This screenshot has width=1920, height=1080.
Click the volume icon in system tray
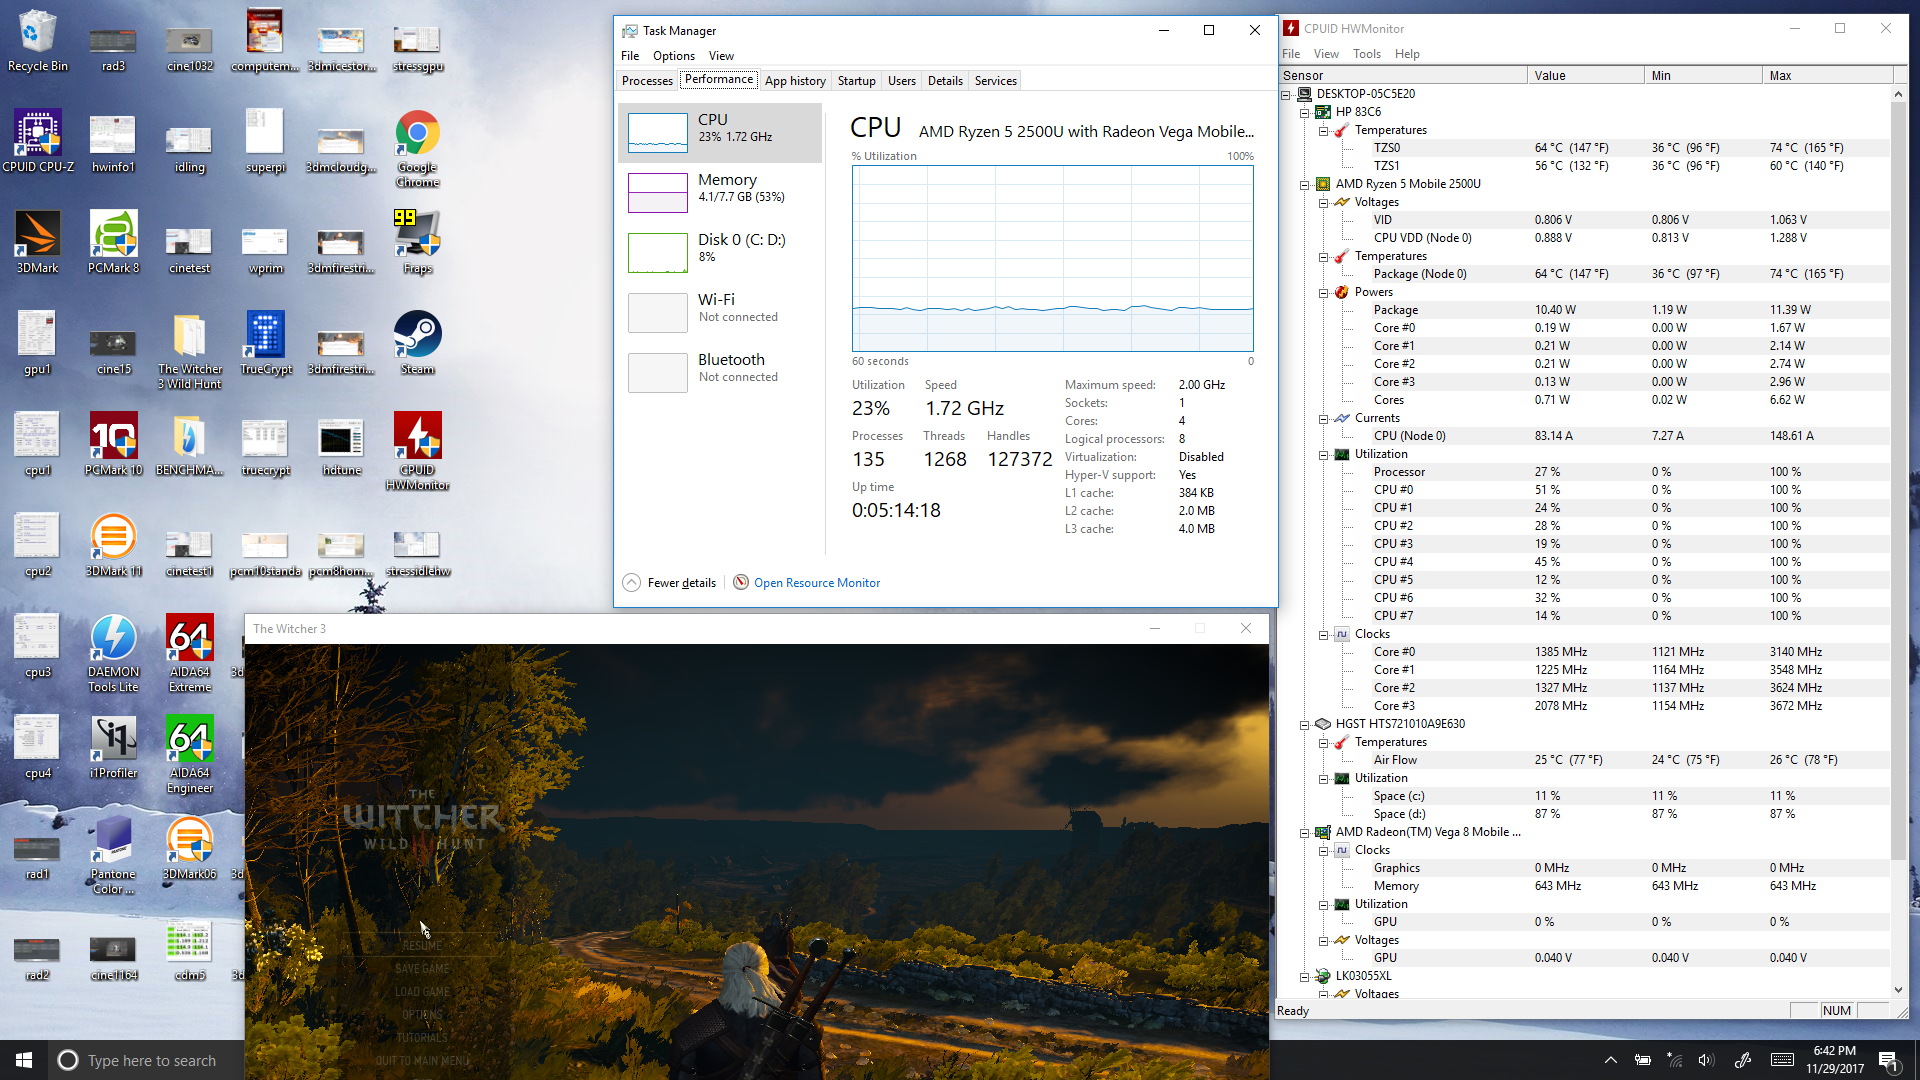click(1706, 1060)
